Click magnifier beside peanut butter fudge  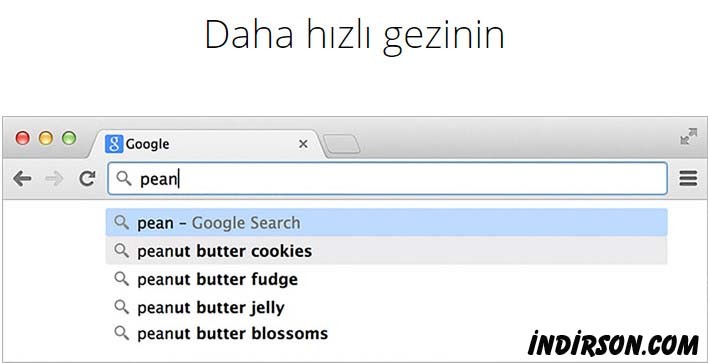122,279
